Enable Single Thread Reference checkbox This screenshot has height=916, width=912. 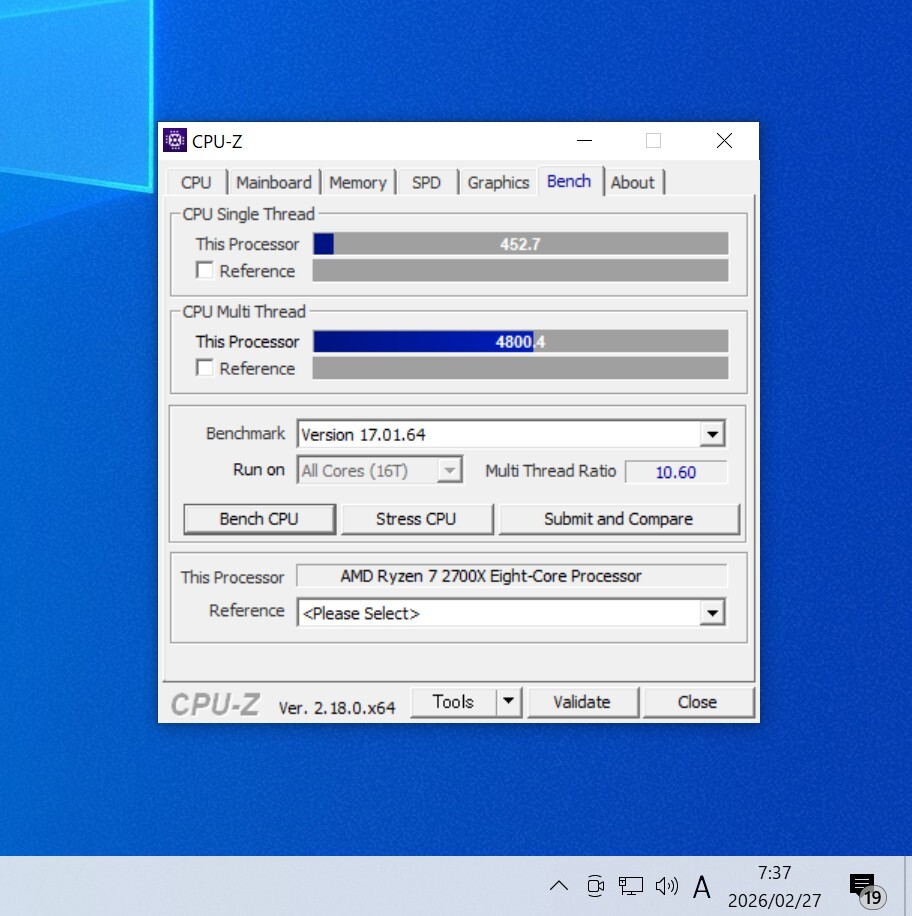(x=204, y=270)
